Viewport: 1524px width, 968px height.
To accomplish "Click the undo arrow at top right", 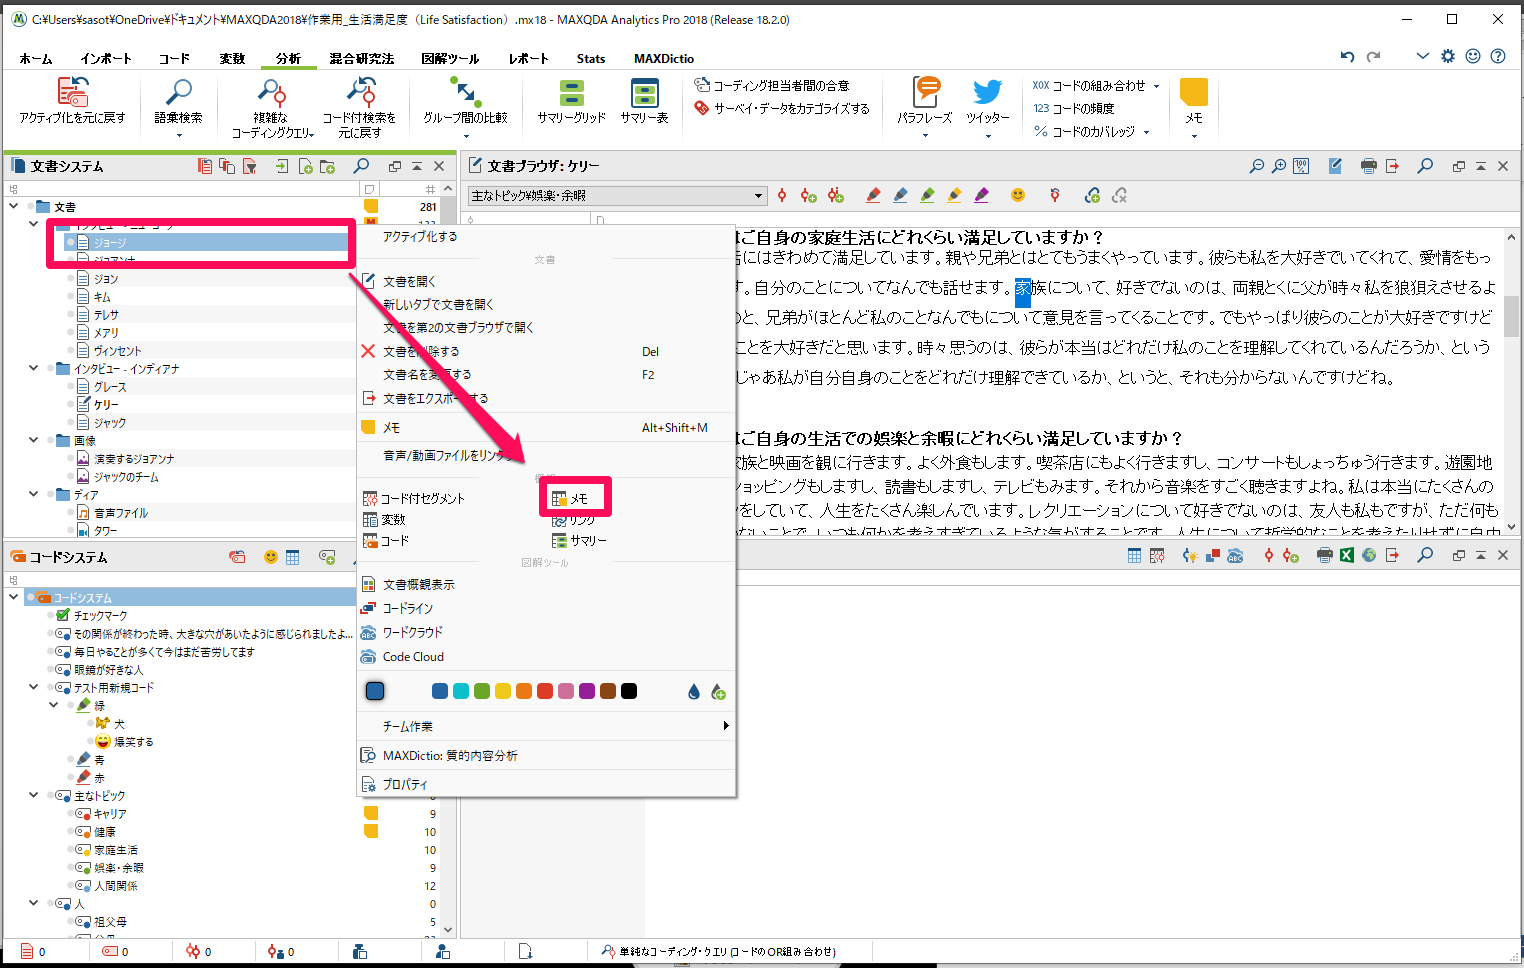I will (x=1348, y=56).
